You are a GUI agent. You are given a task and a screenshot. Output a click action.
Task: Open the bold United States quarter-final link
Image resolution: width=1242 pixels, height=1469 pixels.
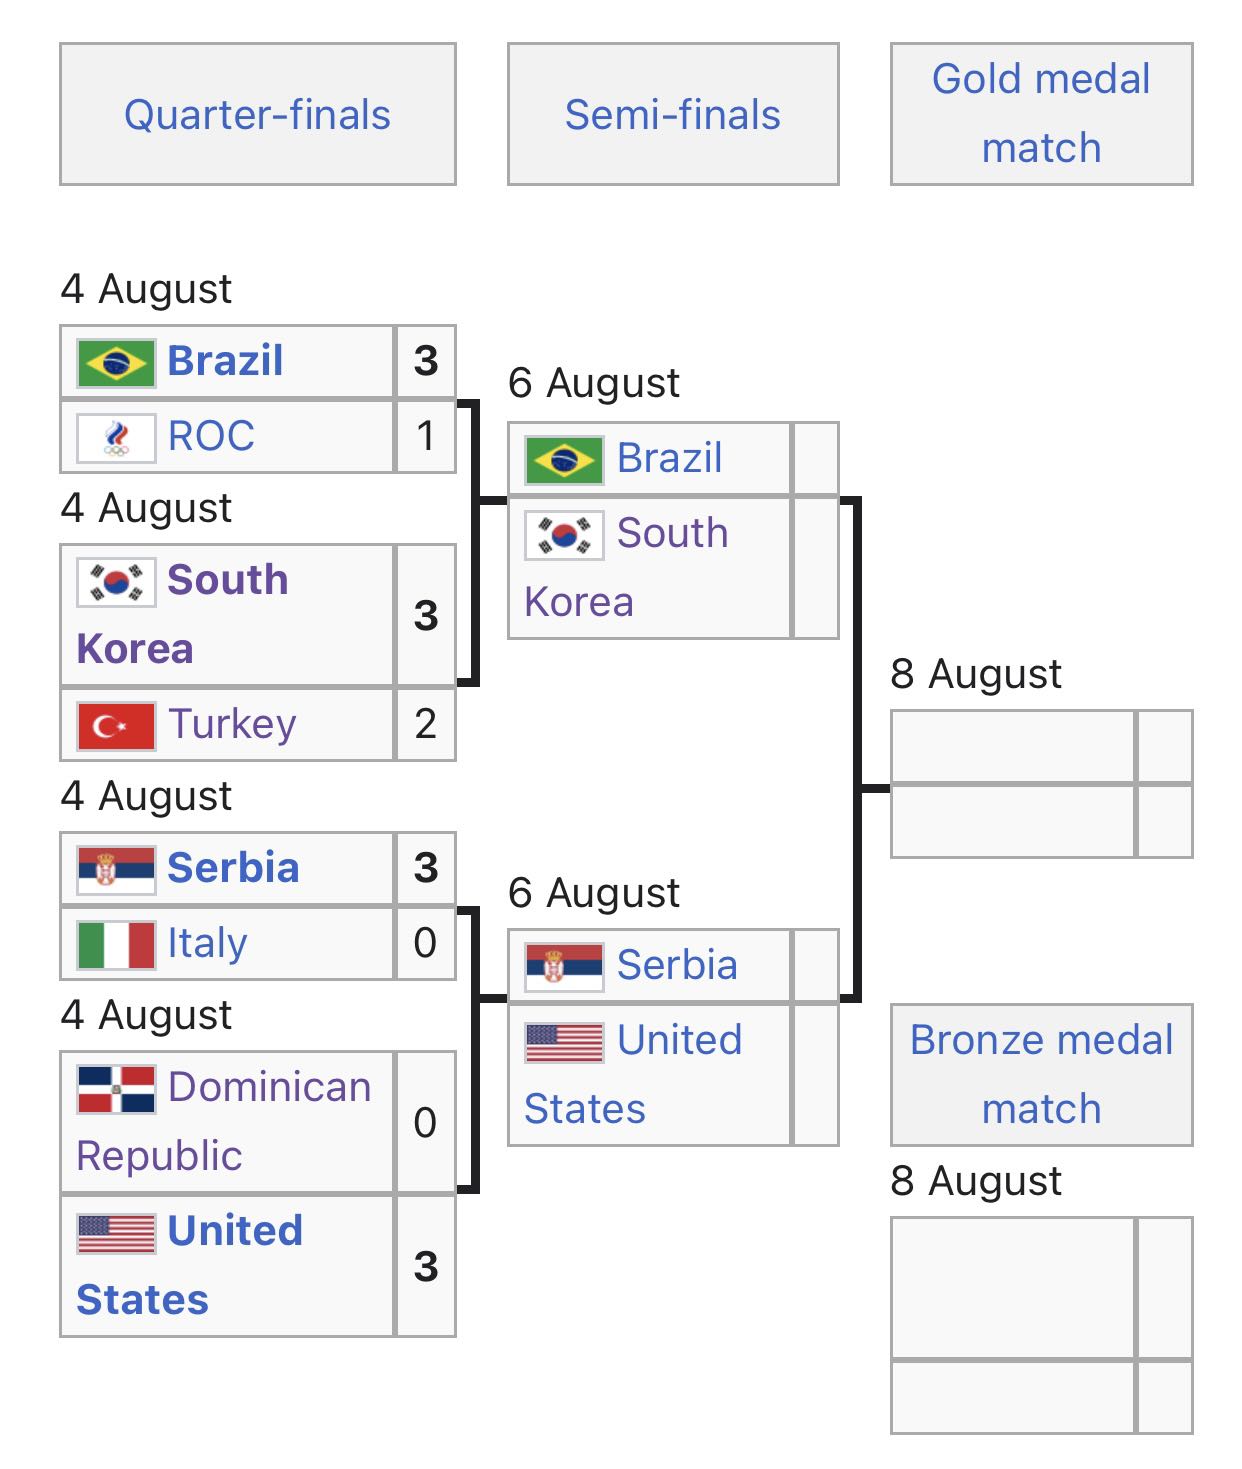[189, 1265]
